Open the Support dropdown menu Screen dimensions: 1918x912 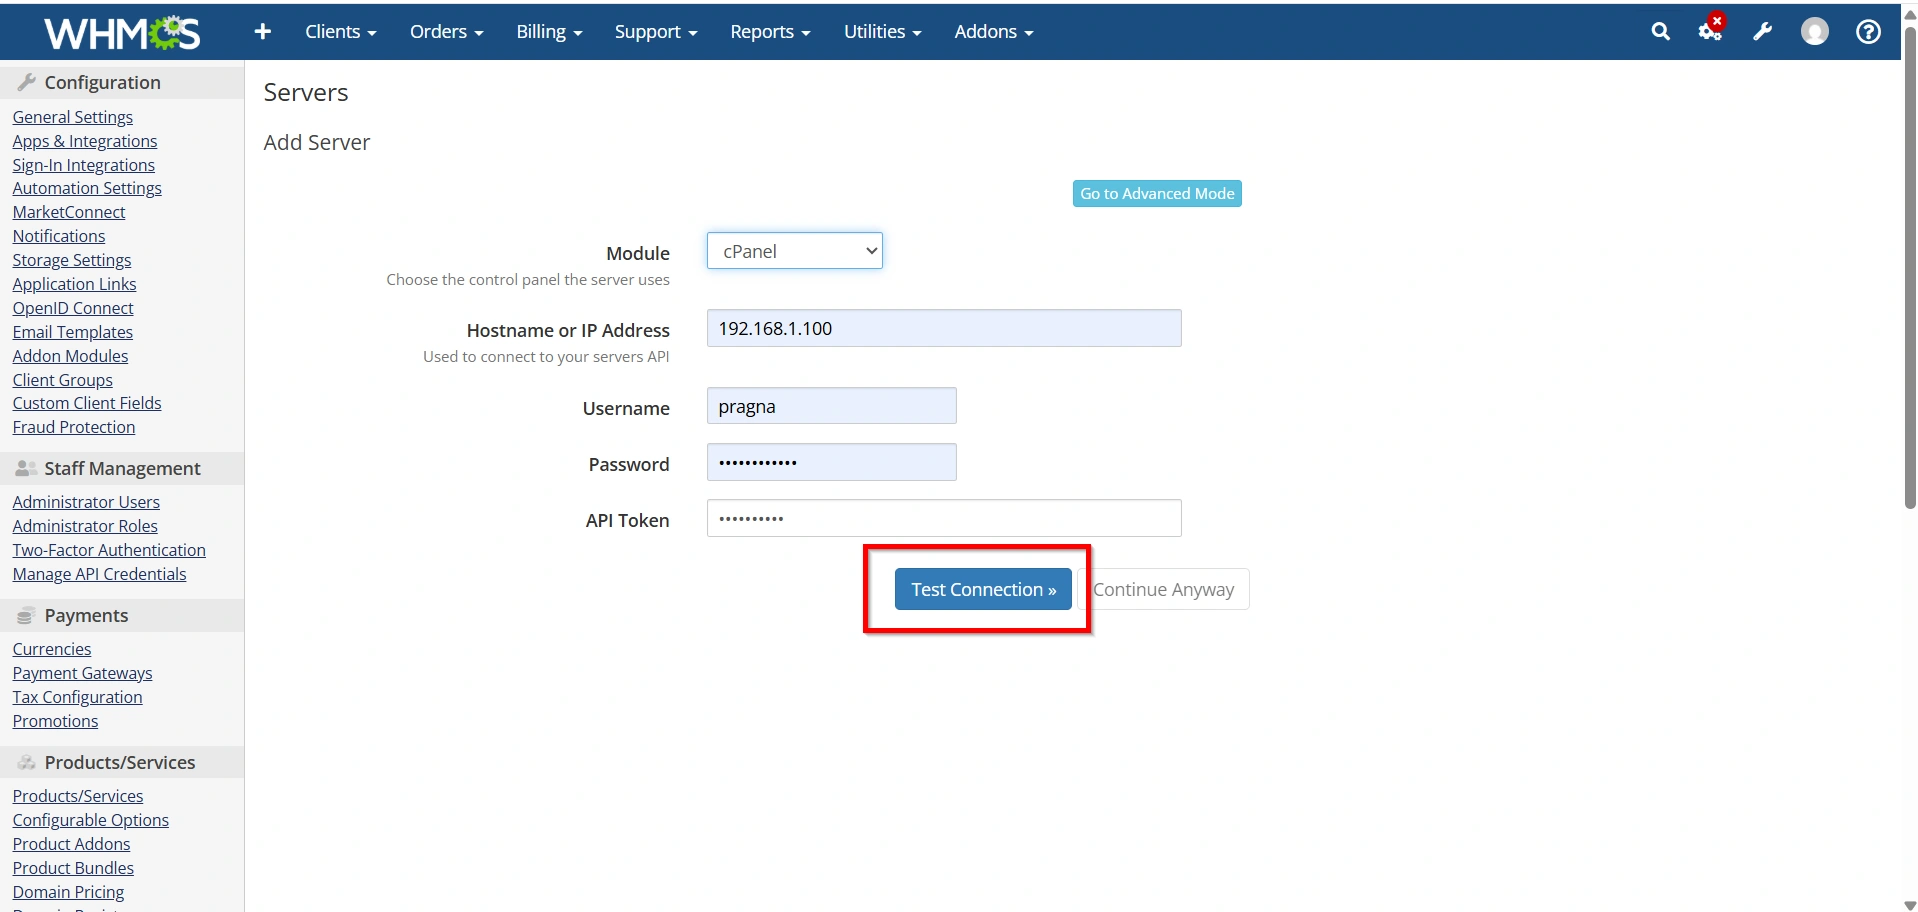(656, 32)
